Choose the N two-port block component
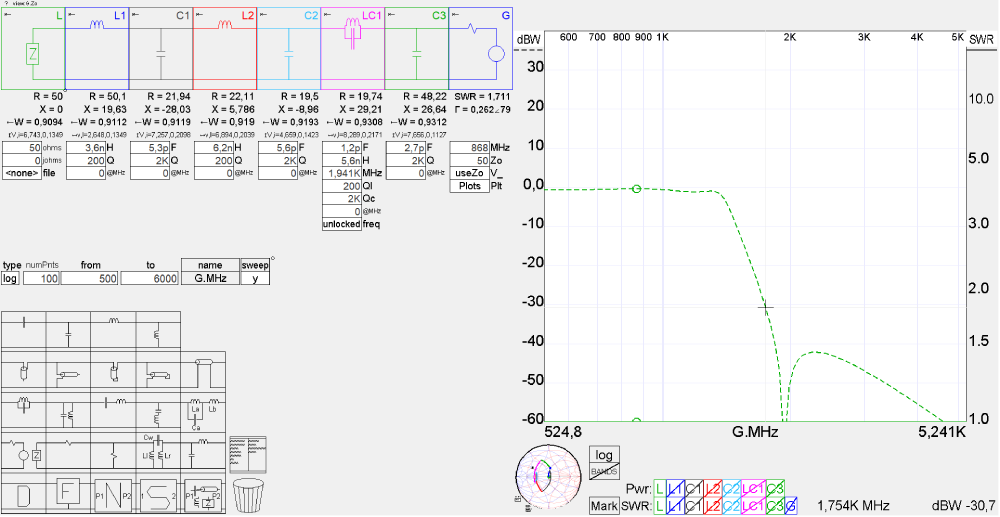 113,494
